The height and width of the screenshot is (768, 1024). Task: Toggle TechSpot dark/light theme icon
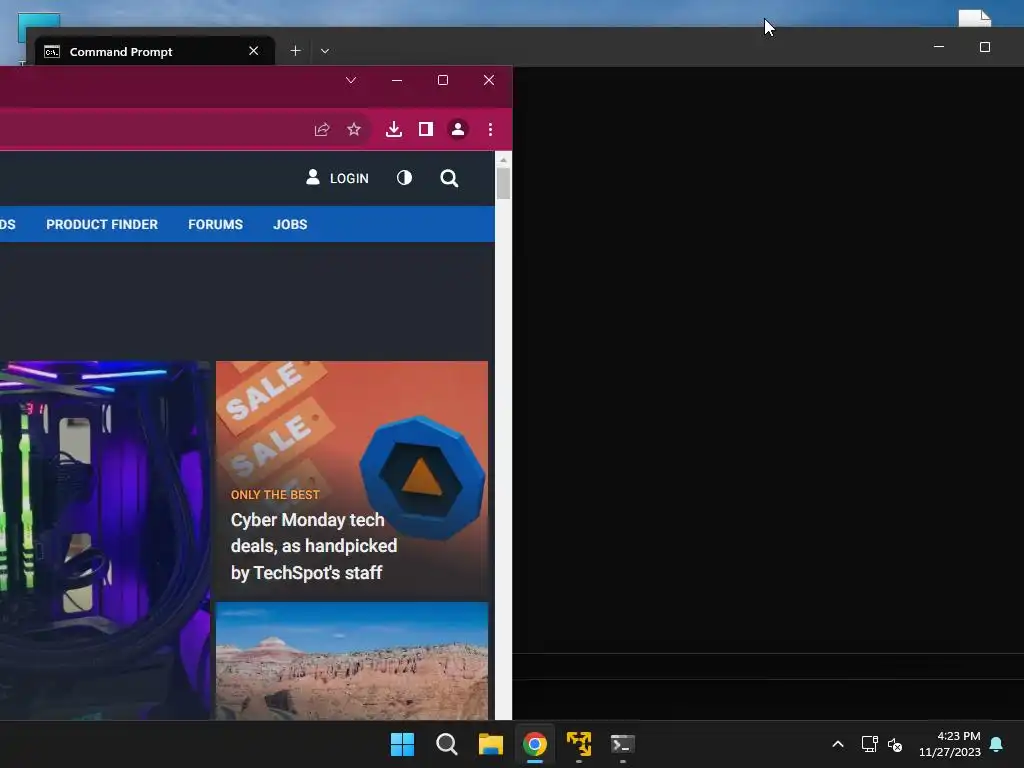click(404, 178)
